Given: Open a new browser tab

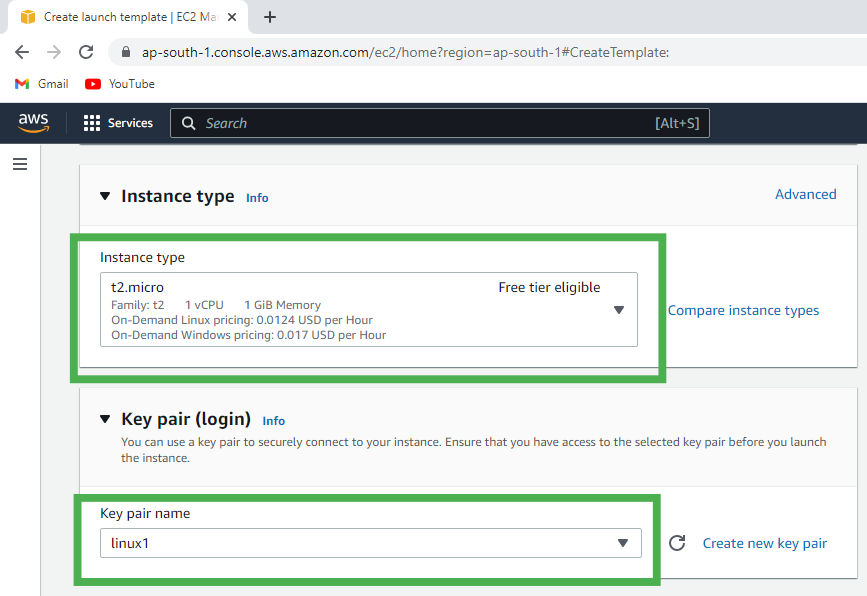Looking at the screenshot, I should coord(270,17).
